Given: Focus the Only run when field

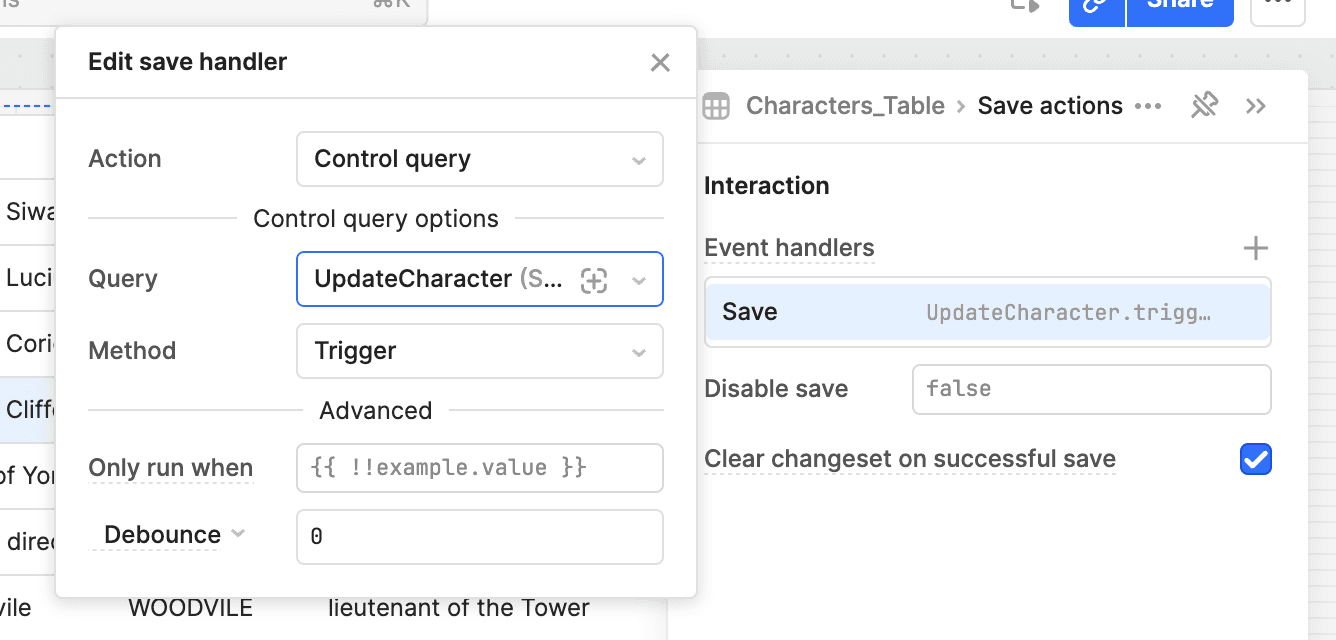Looking at the screenshot, I should pos(479,468).
